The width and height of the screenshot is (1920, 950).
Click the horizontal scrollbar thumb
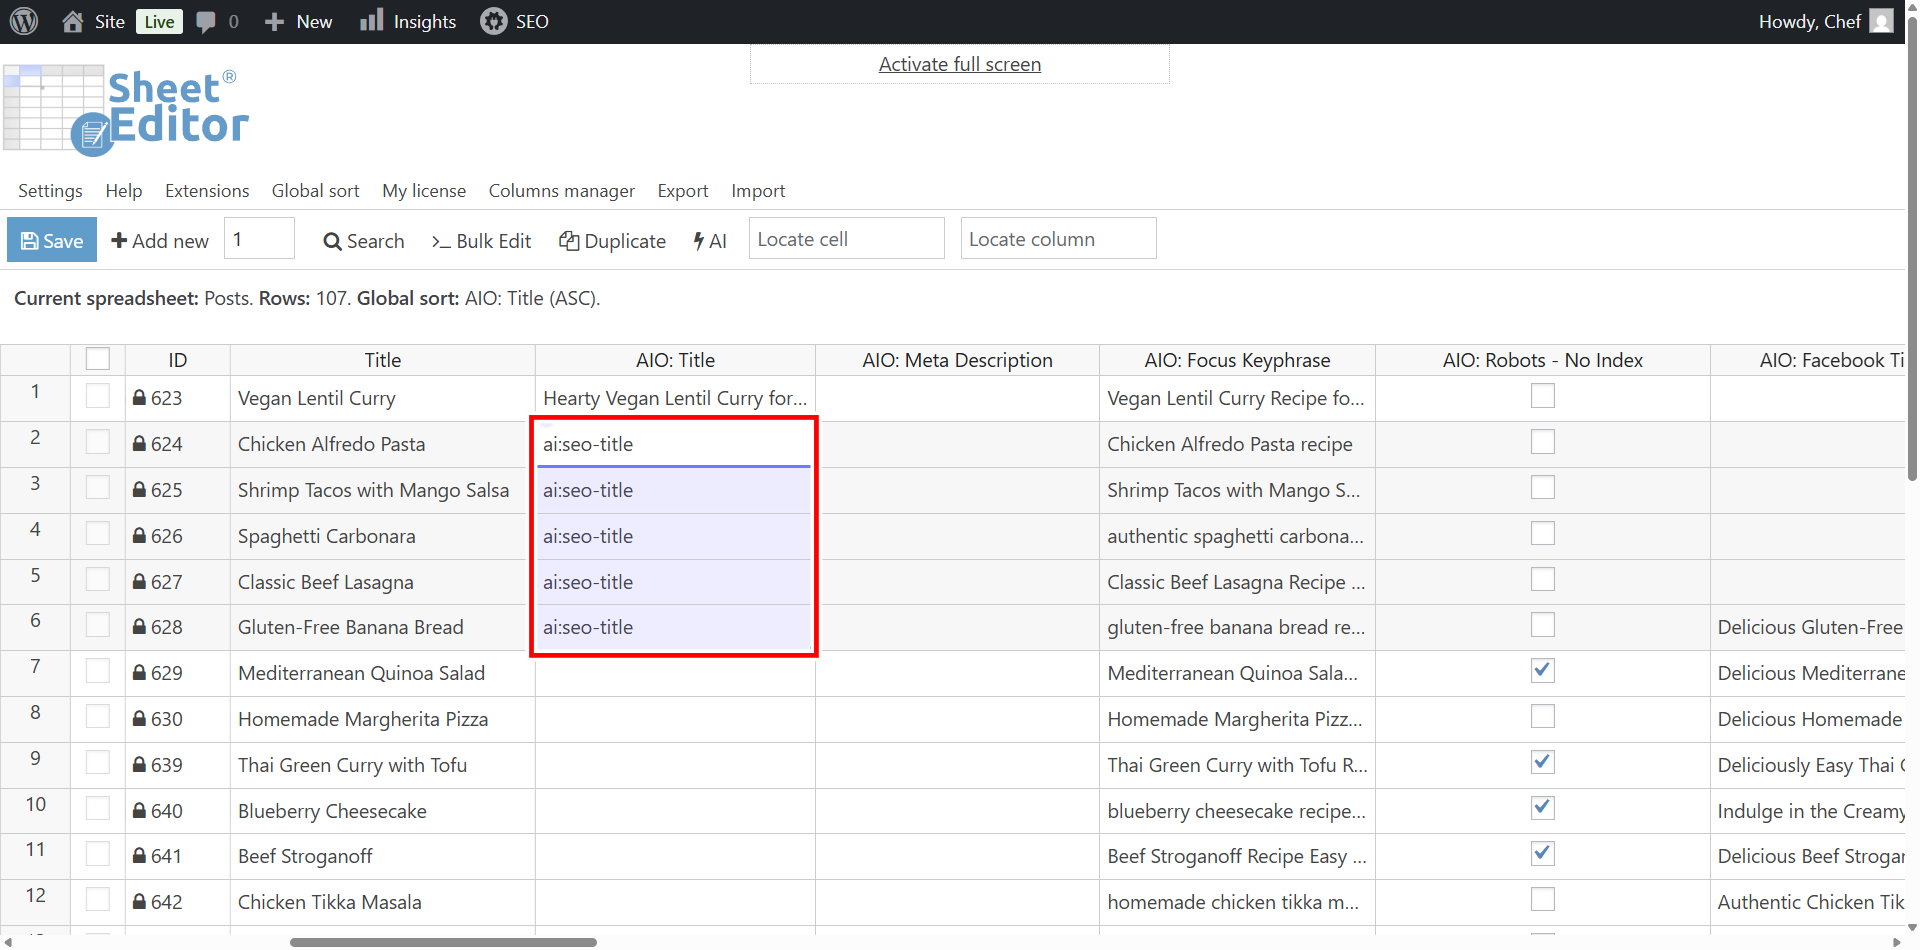coord(443,942)
